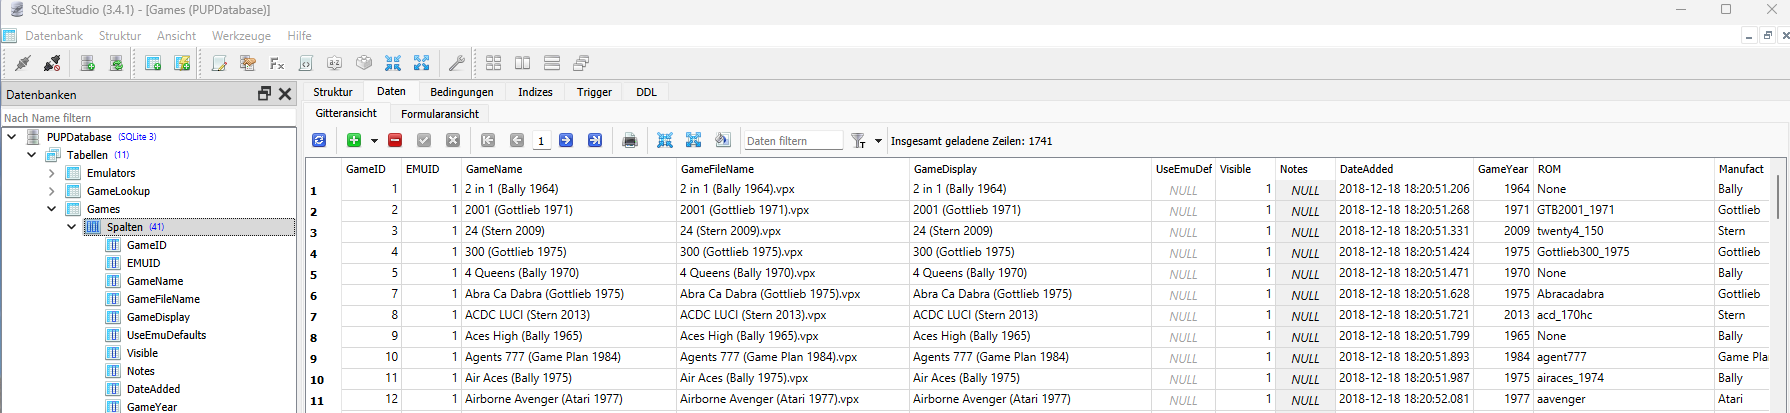Click the add database icon
1790x413 pixels.
point(88,63)
